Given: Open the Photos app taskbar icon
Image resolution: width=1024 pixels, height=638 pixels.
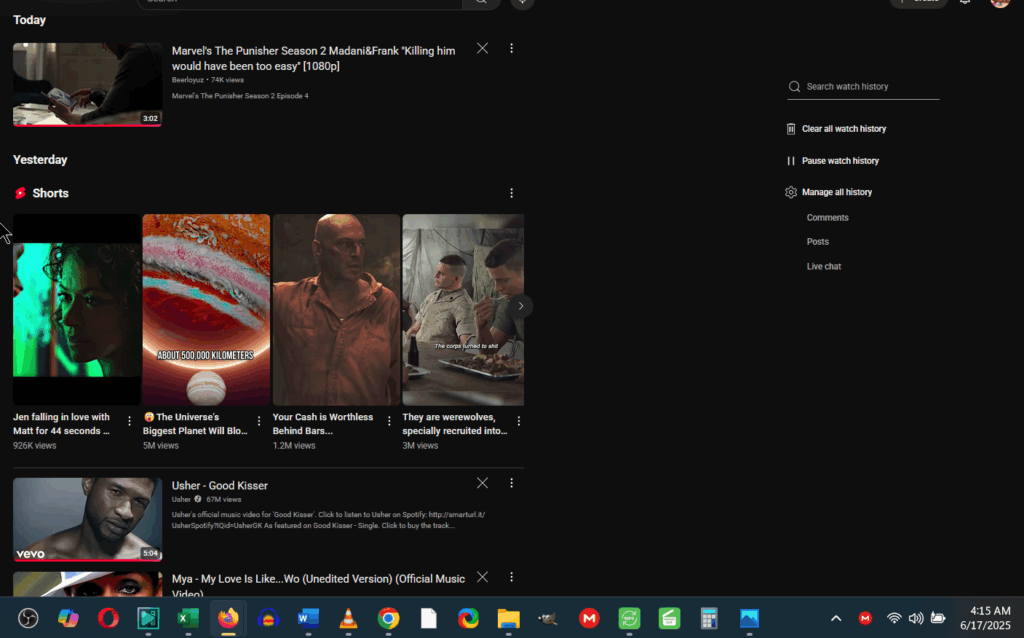Looking at the screenshot, I should pos(749,618).
